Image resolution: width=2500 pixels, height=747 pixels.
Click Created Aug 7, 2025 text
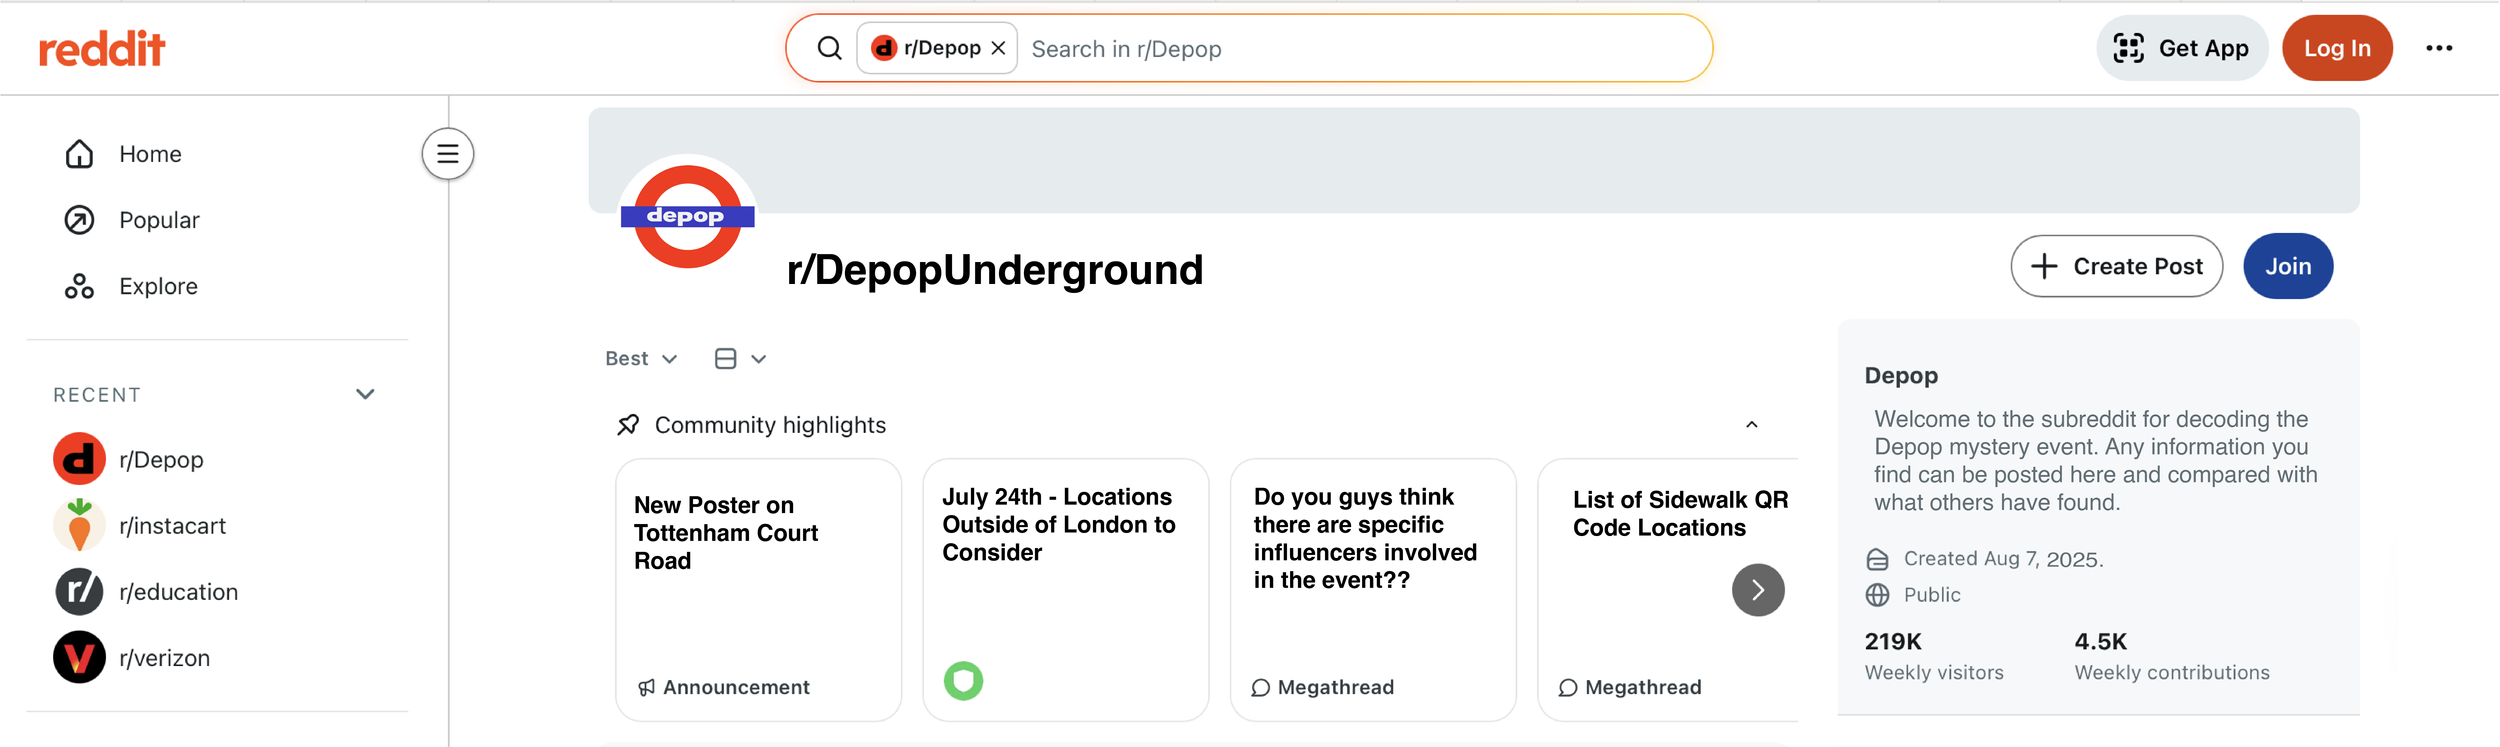(x=2003, y=559)
